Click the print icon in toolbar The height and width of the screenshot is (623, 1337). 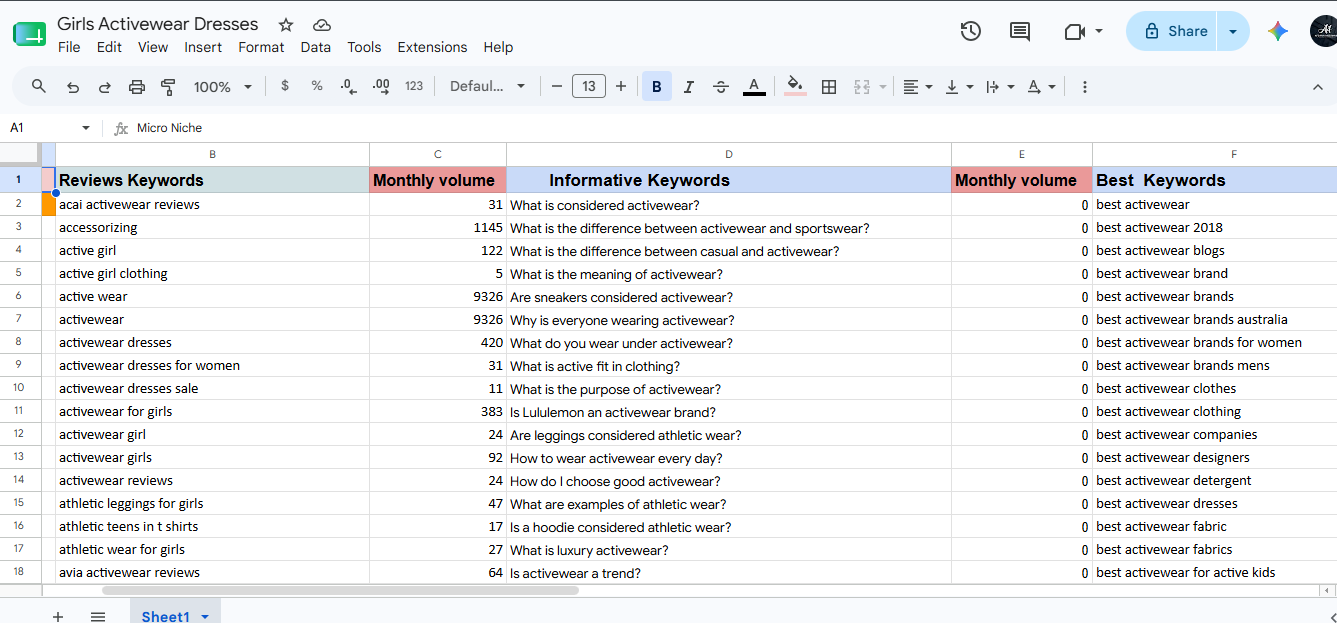[x=137, y=87]
